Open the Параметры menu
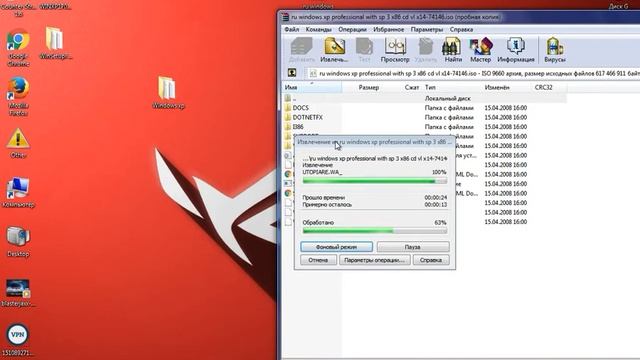The height and width of the screenshot is (360, 640). point(427,29)
